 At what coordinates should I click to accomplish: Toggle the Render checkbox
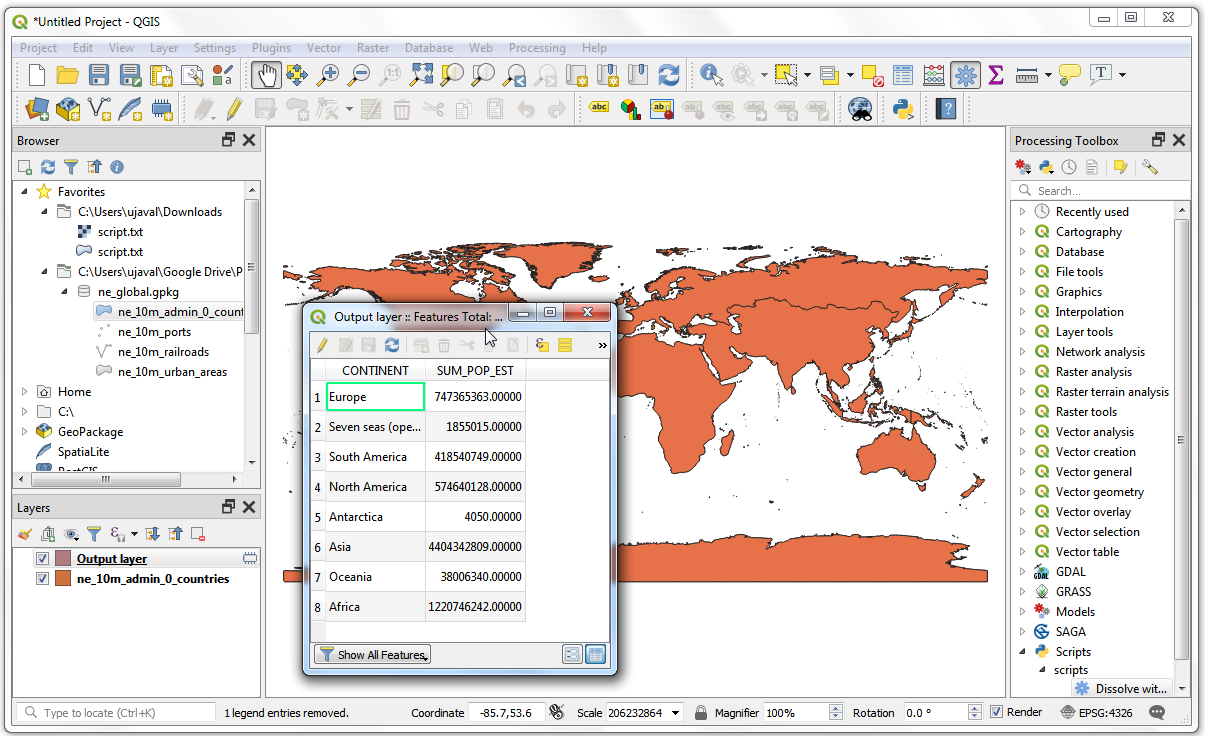tap(996, 712)
